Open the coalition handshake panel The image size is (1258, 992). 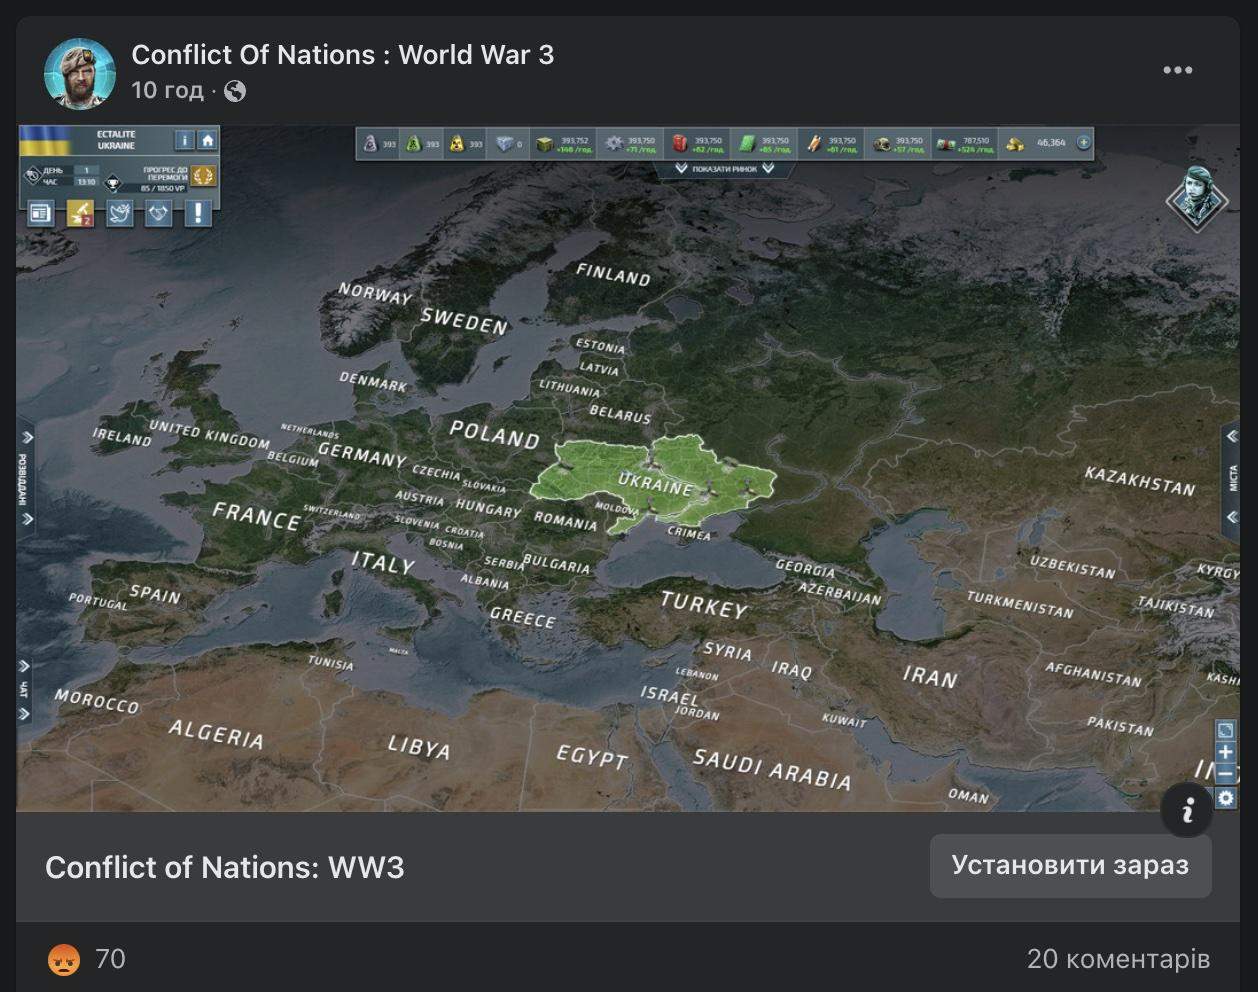[x=156, y=212]
